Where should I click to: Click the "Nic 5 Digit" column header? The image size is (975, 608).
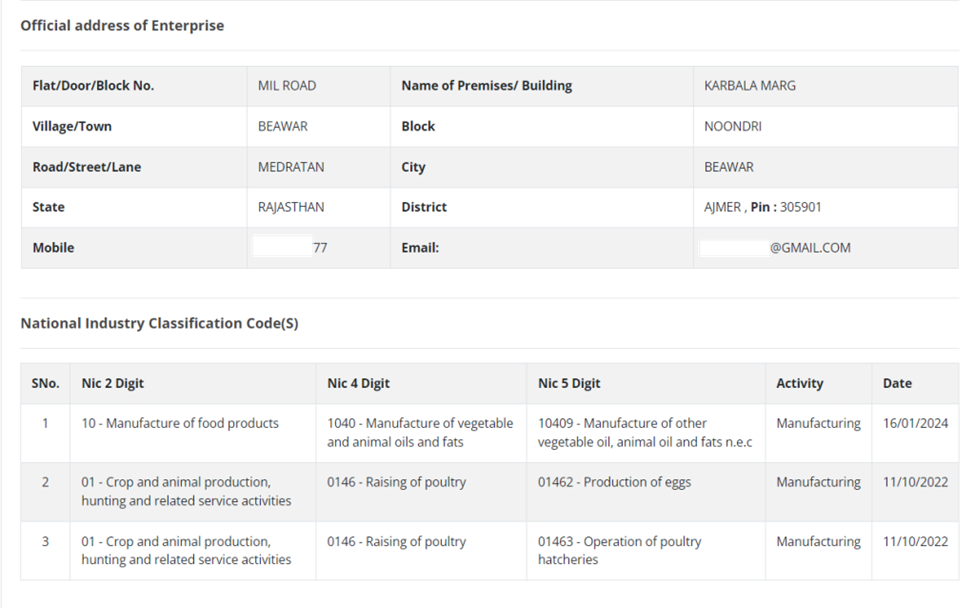[x=569, y=383]
